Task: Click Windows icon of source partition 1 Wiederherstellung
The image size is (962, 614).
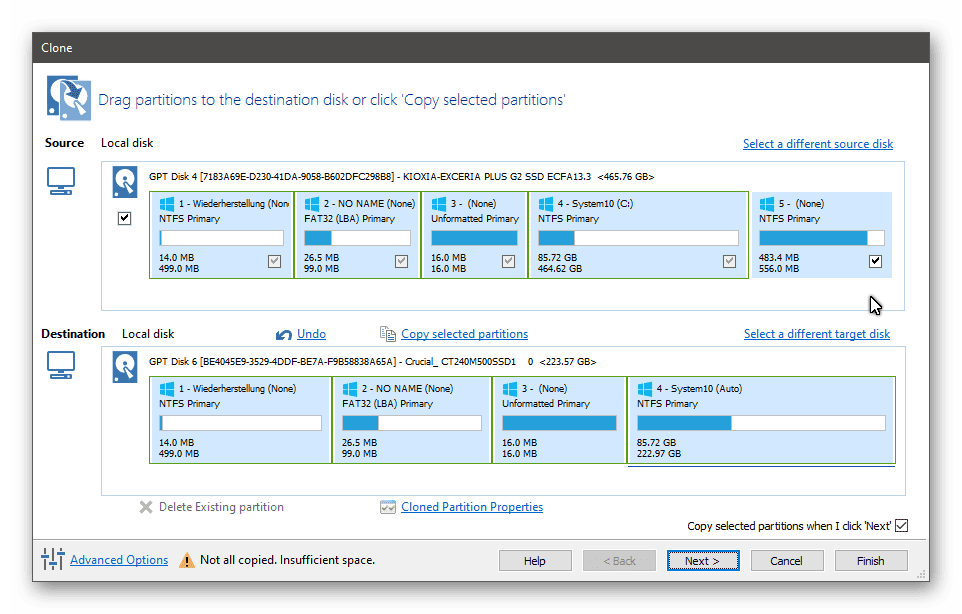Action: click(166, 204)
